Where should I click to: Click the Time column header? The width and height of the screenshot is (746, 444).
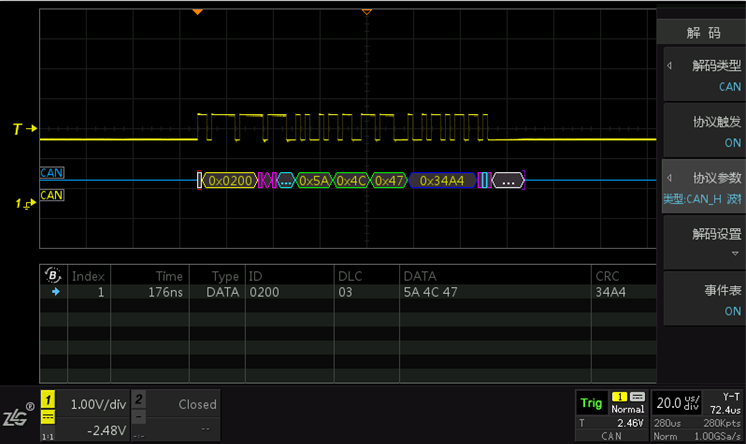(169, 276)
